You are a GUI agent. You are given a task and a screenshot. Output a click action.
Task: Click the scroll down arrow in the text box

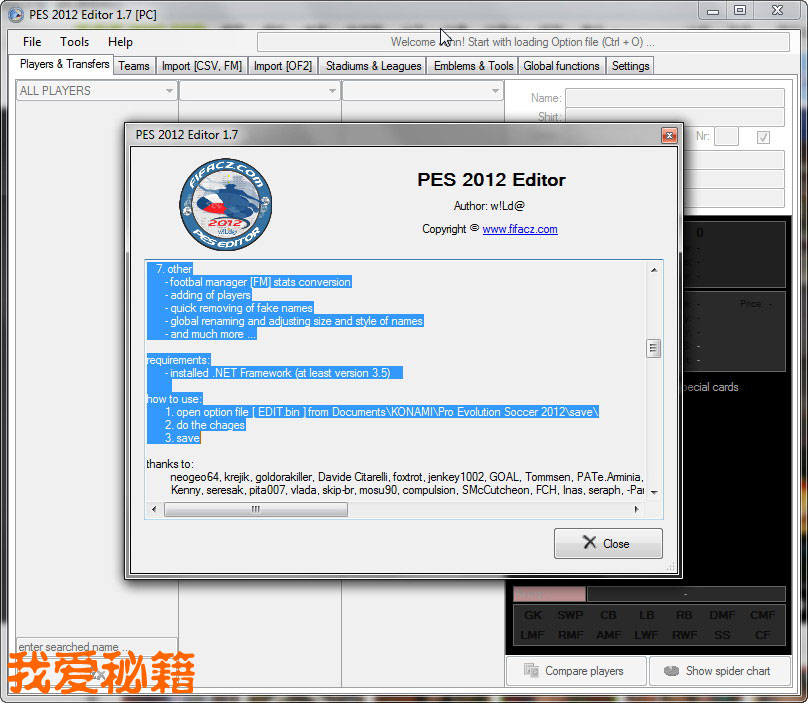point(654,492)
